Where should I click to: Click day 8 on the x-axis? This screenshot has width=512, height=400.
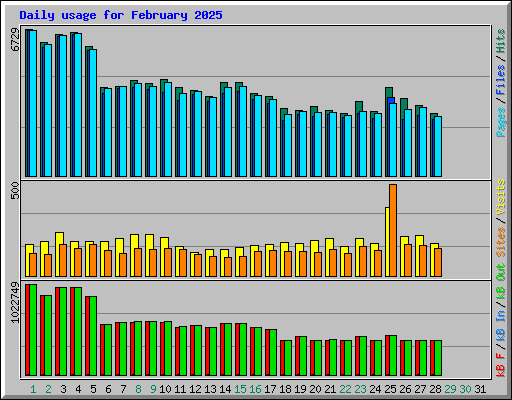coord(138,389)
